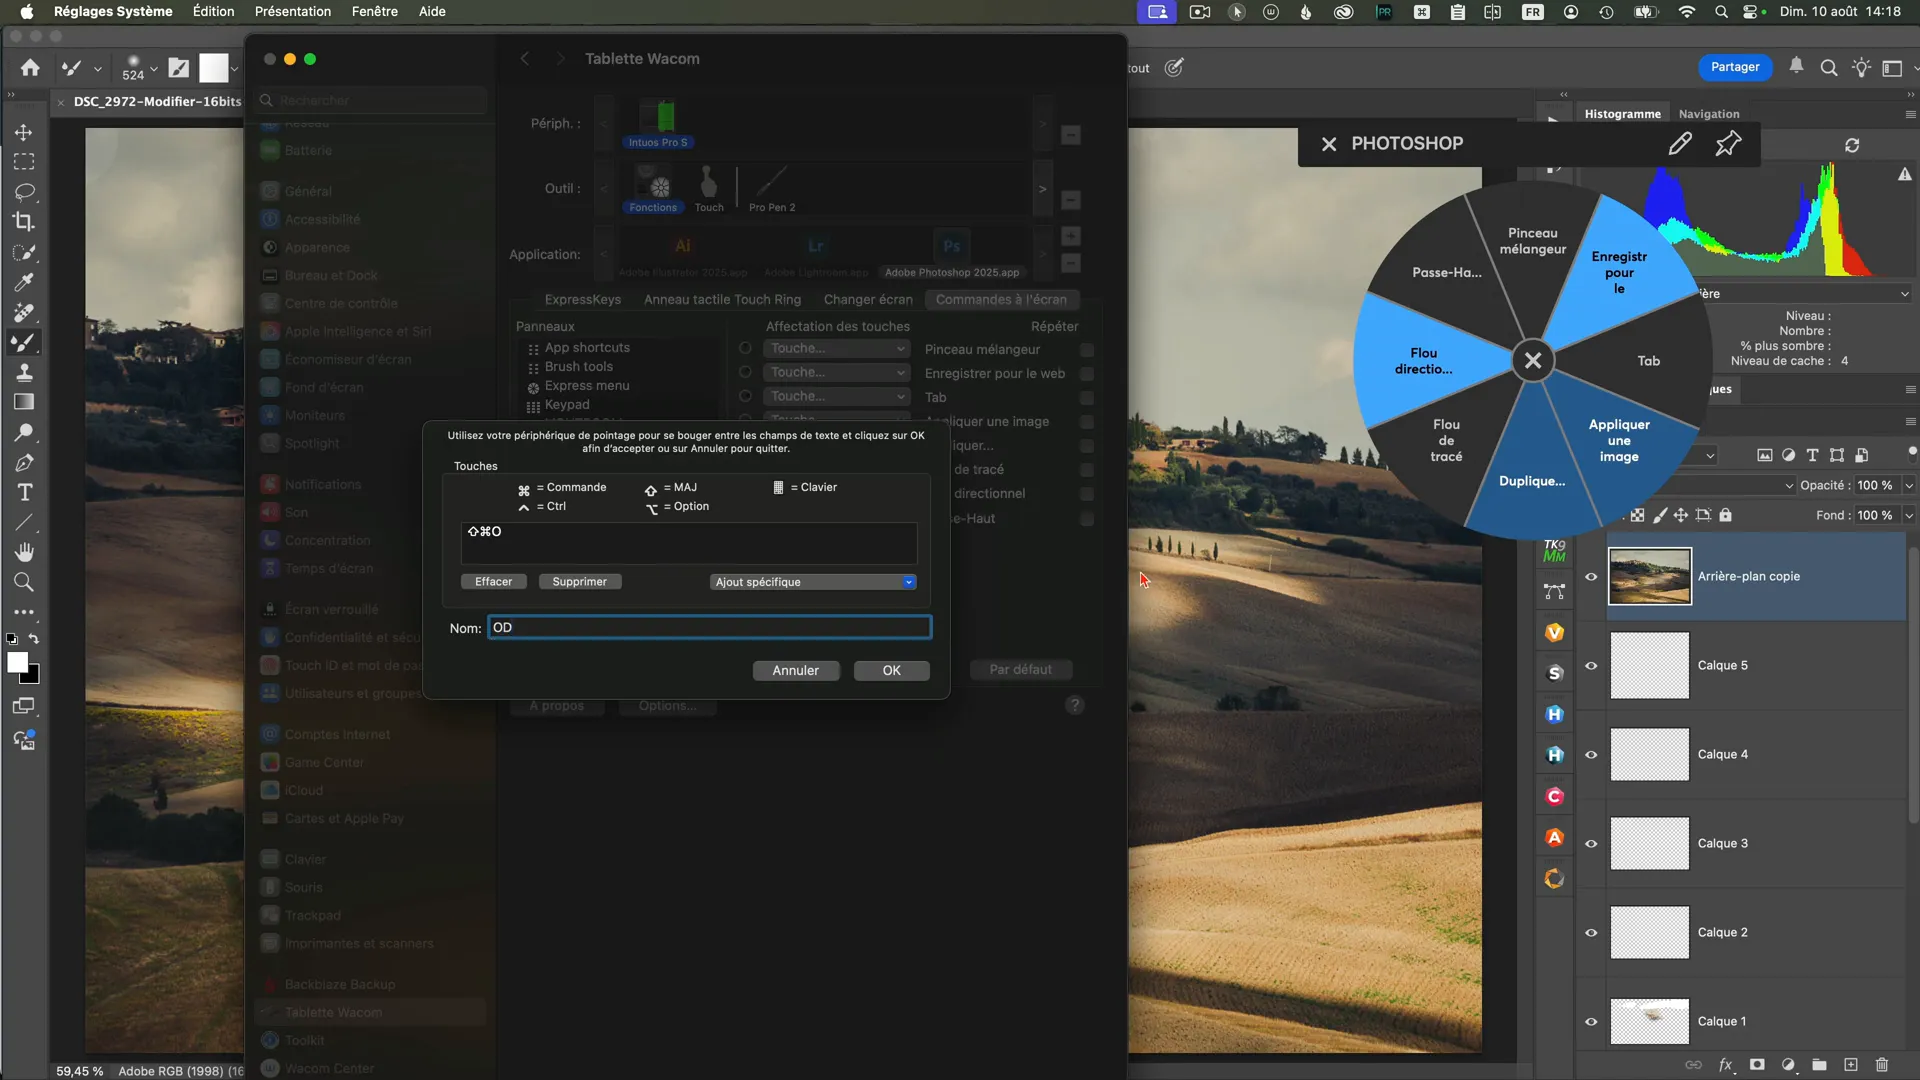Open the Fond dropdown arrow
The width and height of the screenshot is (1920, 1080).
1908,515
